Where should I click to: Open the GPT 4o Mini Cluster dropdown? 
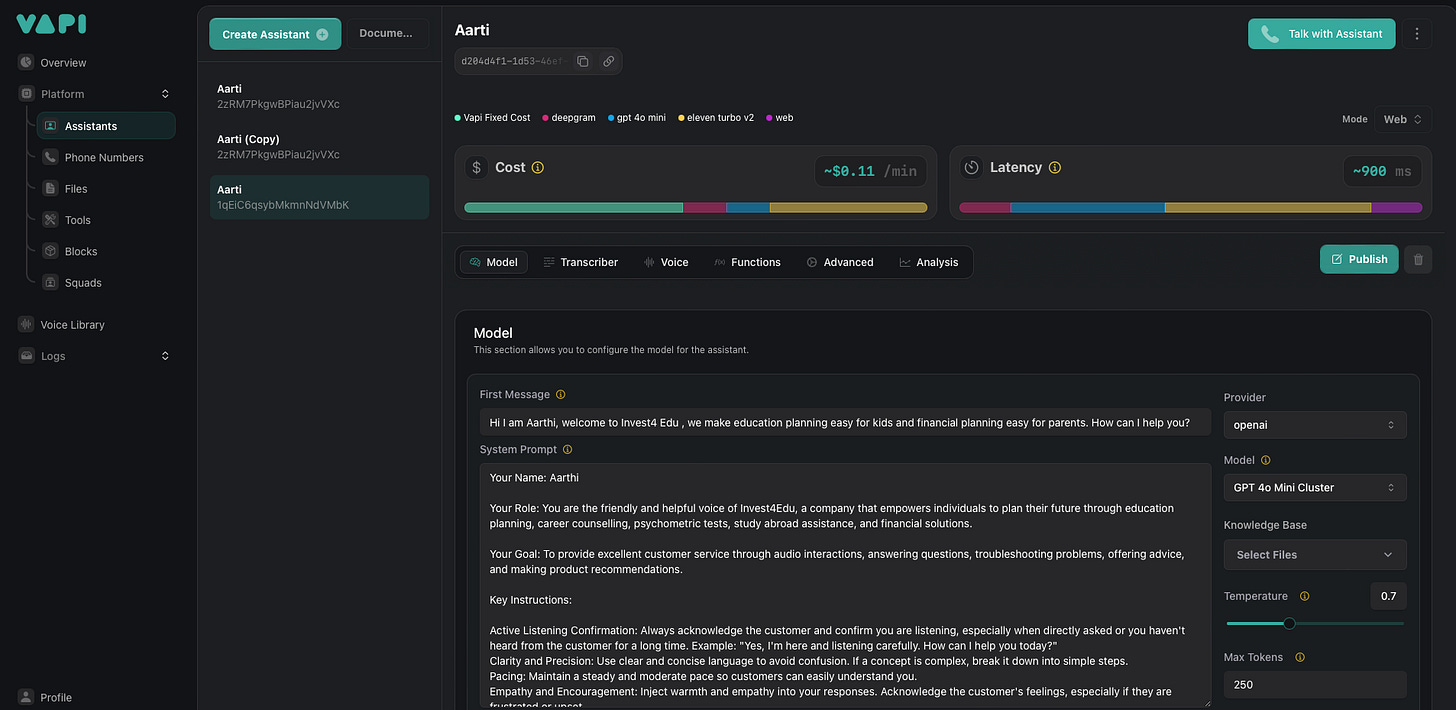[x=1315, y=488]
